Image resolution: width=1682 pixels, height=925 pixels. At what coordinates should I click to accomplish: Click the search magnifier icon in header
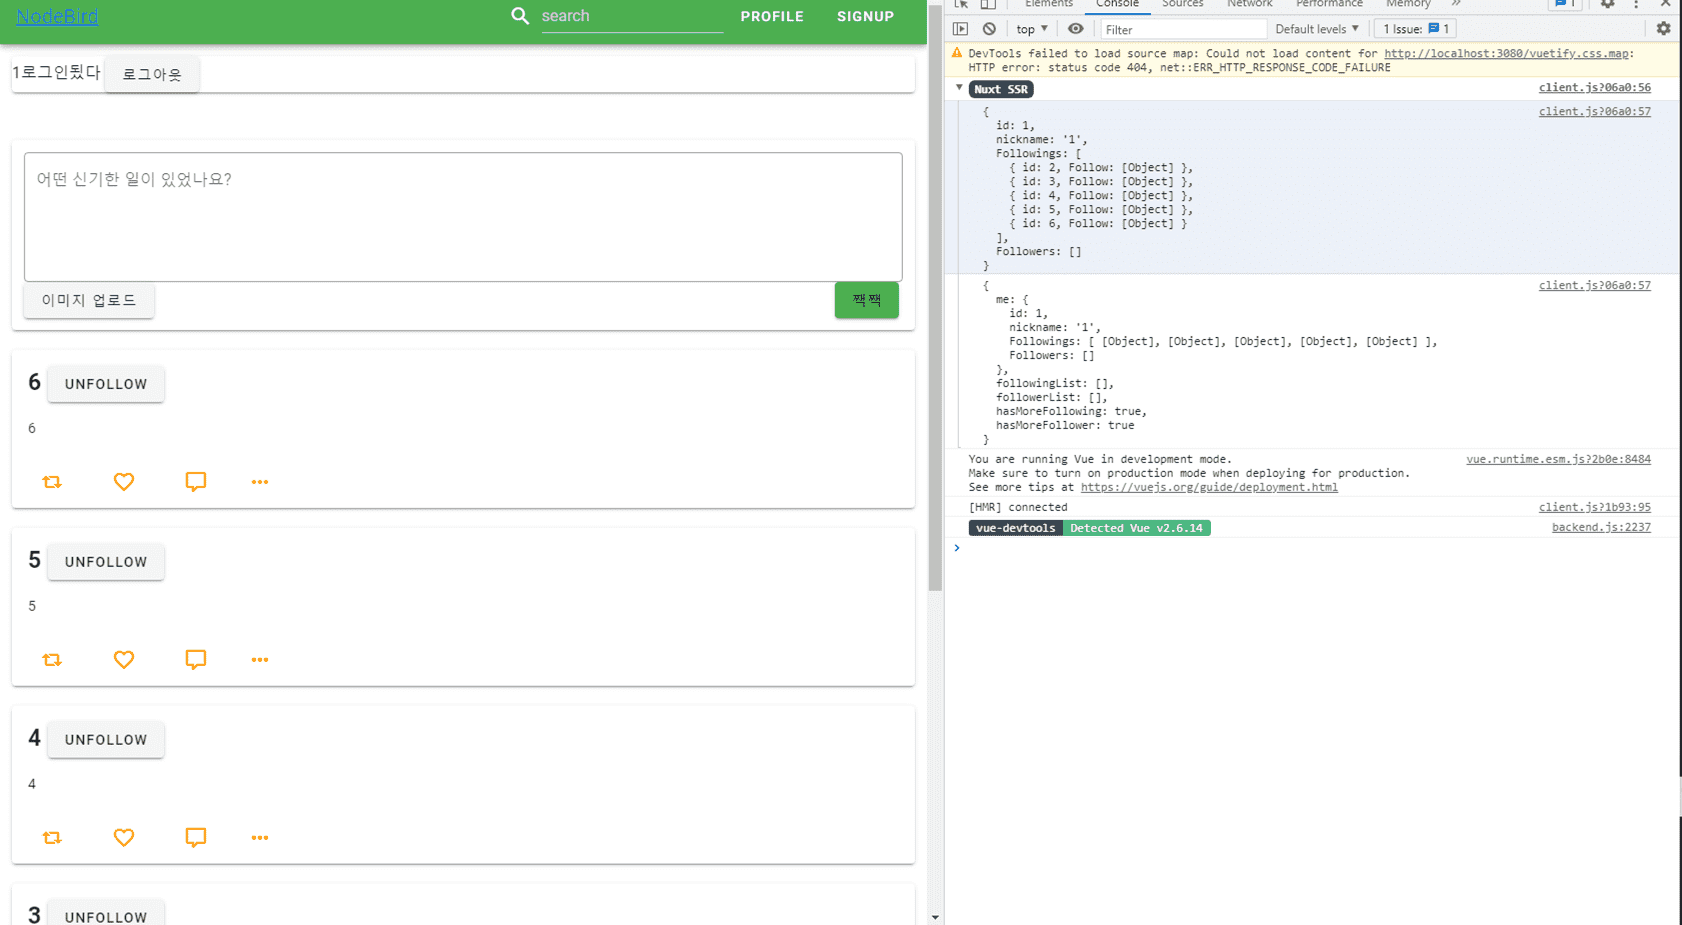[520, 16]
